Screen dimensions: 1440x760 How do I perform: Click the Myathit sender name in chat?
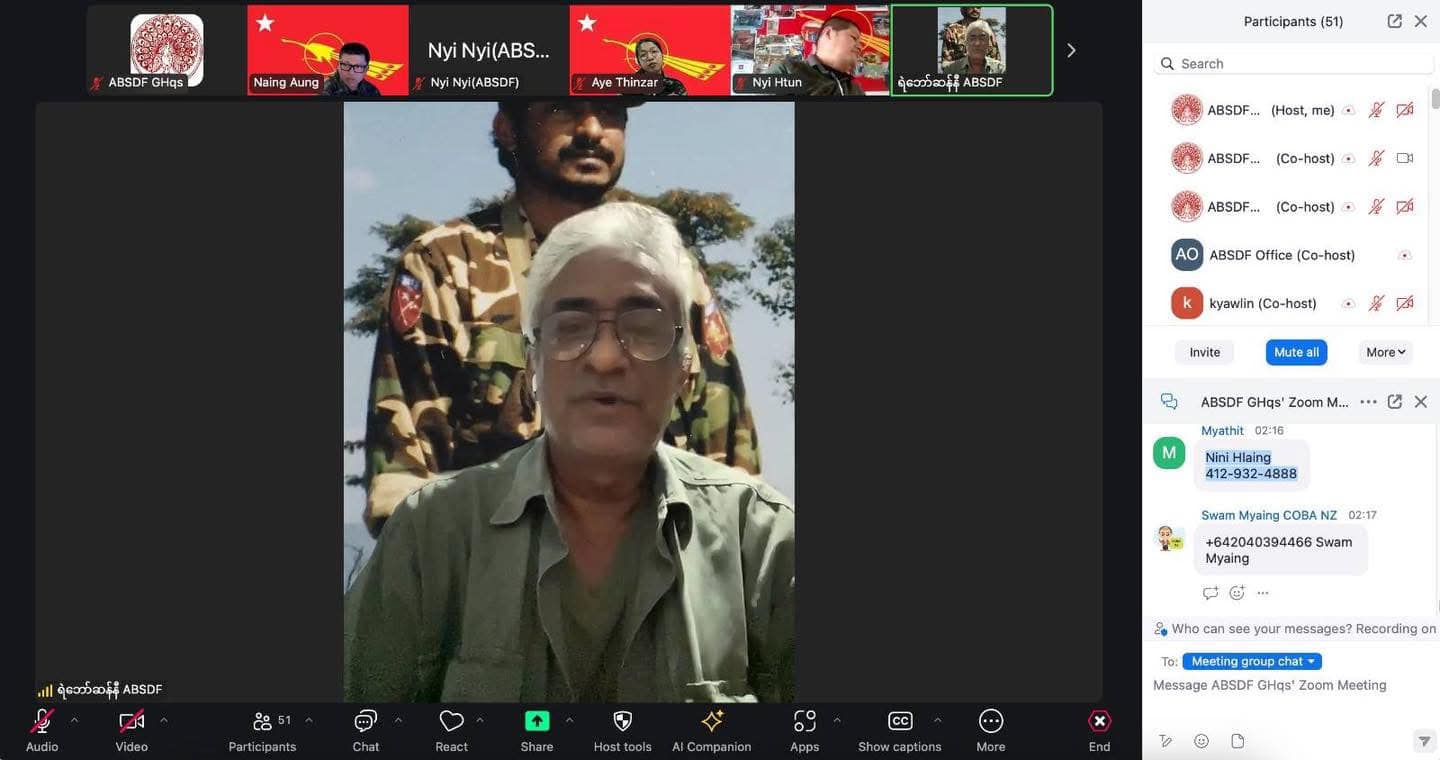1222,431
